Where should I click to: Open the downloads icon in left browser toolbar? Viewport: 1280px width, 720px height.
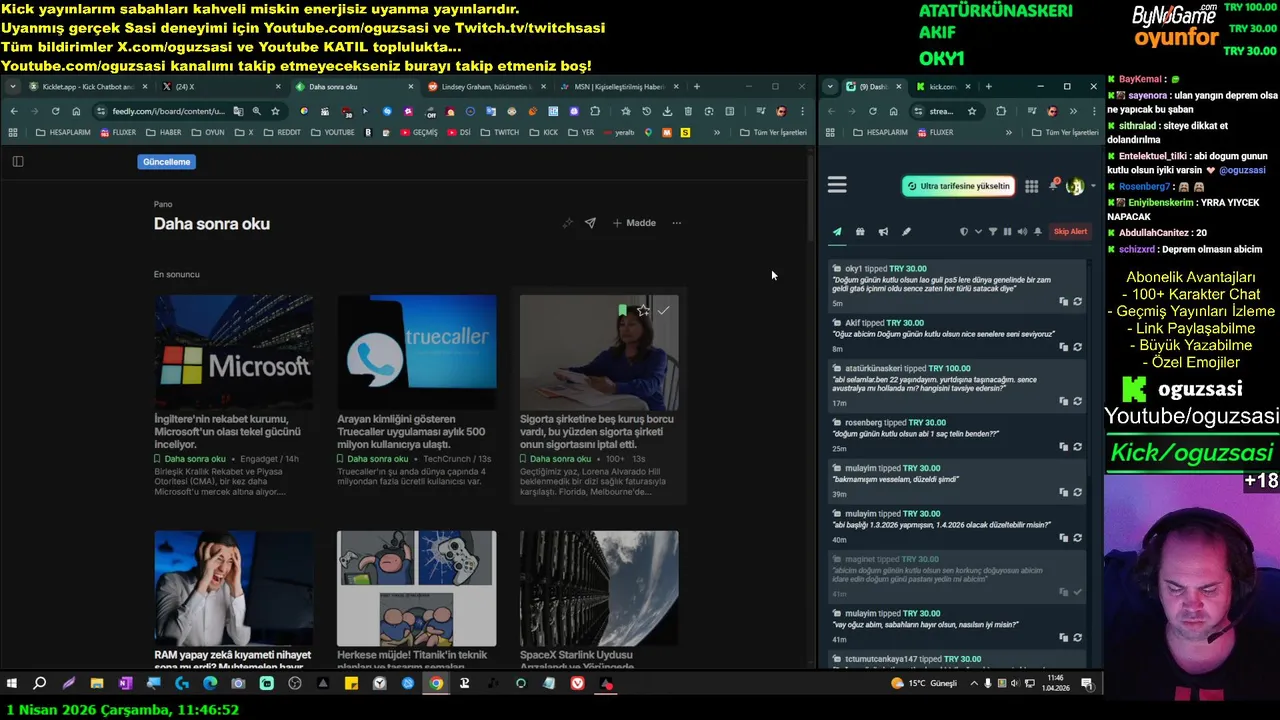[x=667, y=111]
